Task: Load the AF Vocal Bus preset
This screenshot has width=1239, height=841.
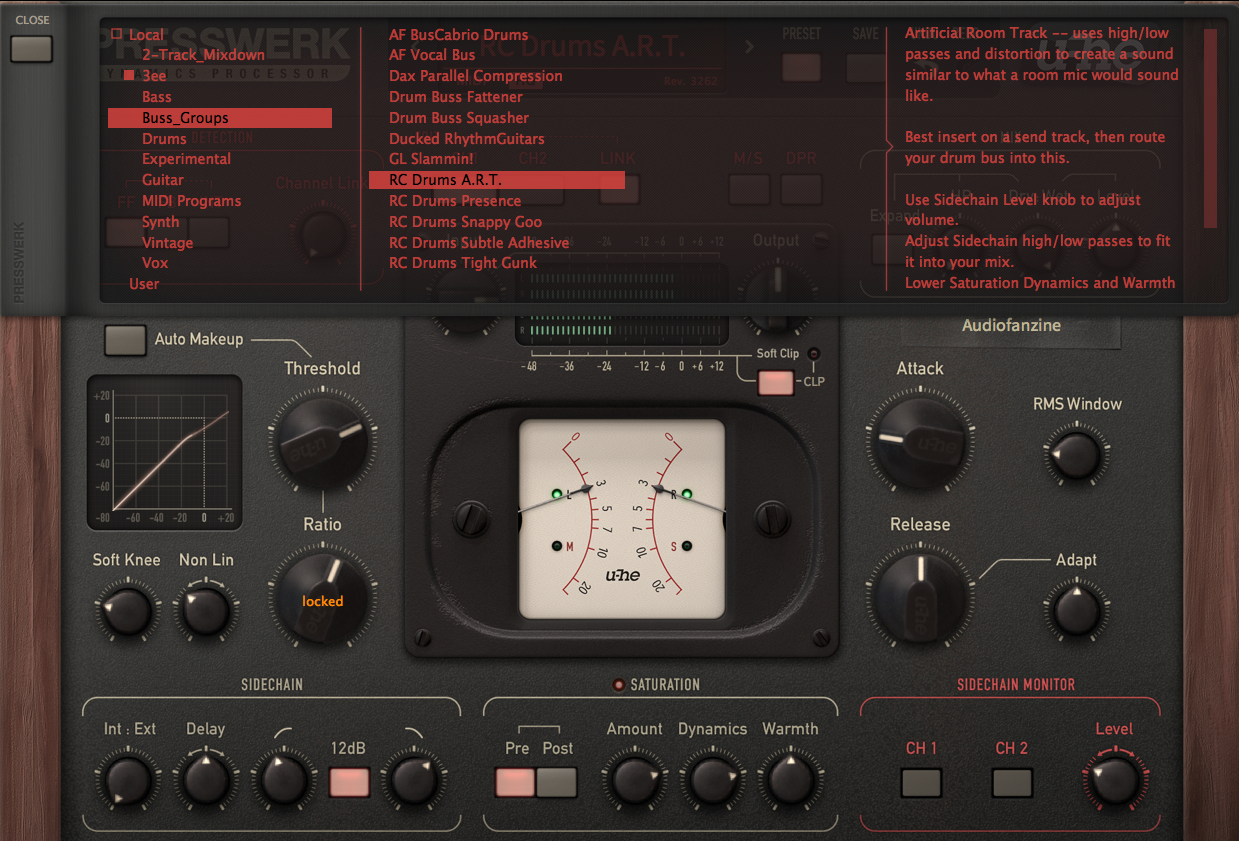Action: click(432, 55)
